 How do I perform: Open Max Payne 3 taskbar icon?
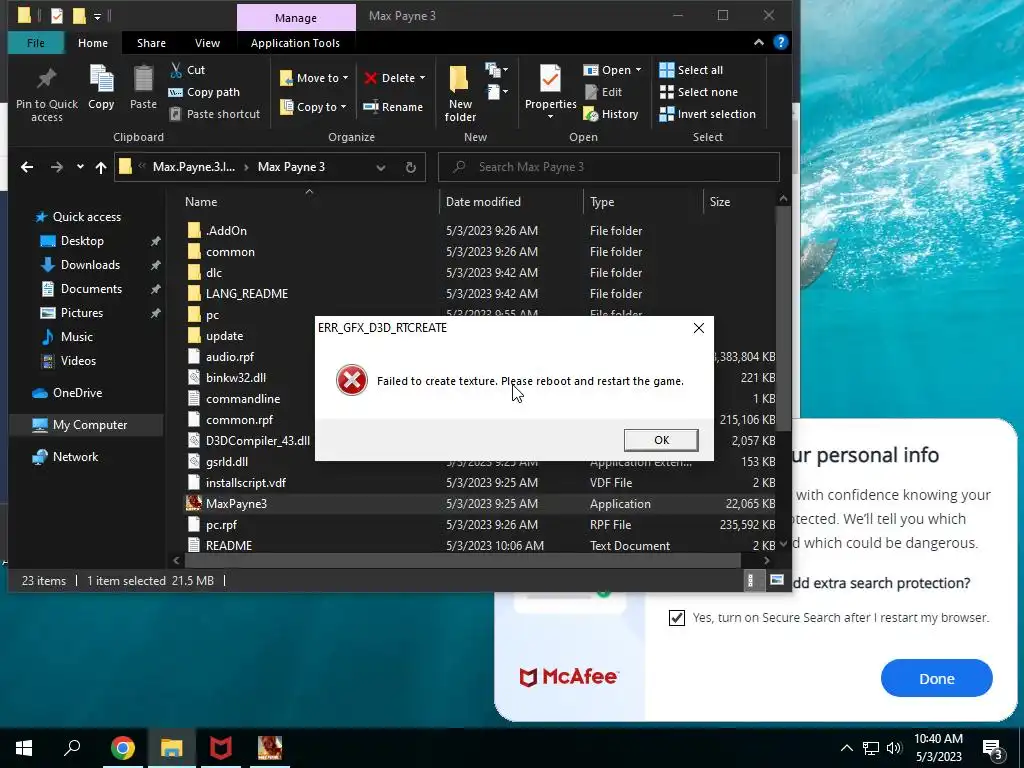(x=270, y=748)
